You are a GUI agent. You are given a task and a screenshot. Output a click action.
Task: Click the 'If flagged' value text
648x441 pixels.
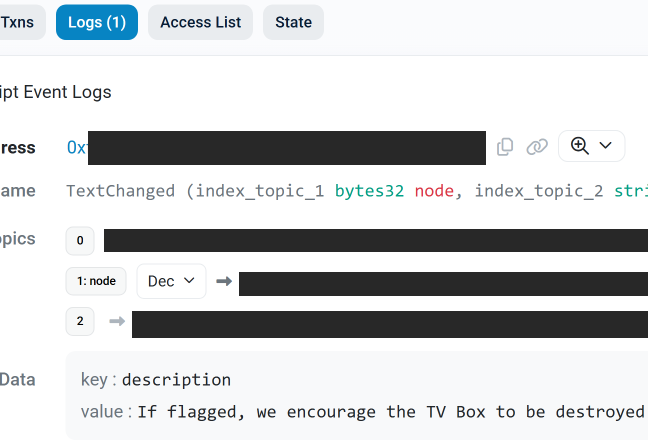[390, 412]
